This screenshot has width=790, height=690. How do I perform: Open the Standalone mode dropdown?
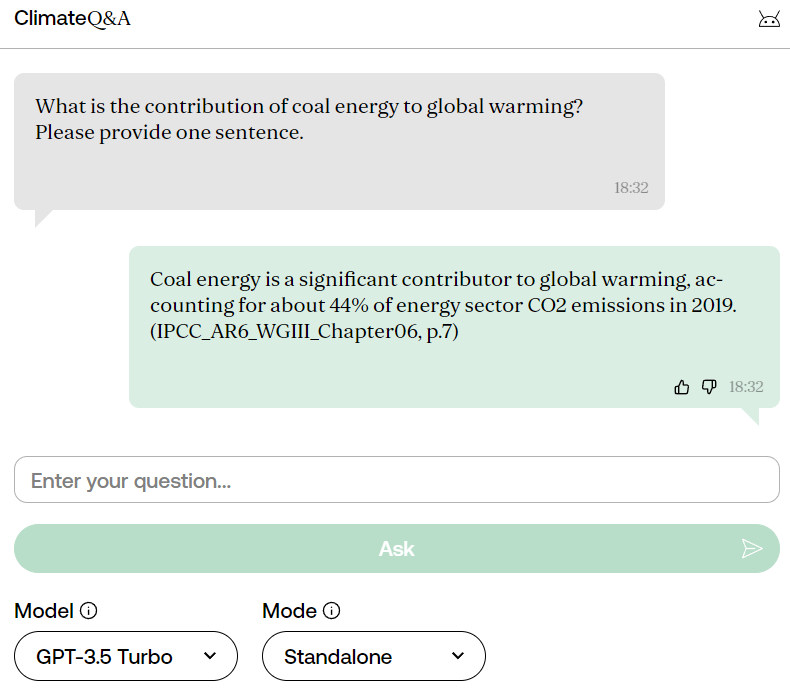point(373,656)
